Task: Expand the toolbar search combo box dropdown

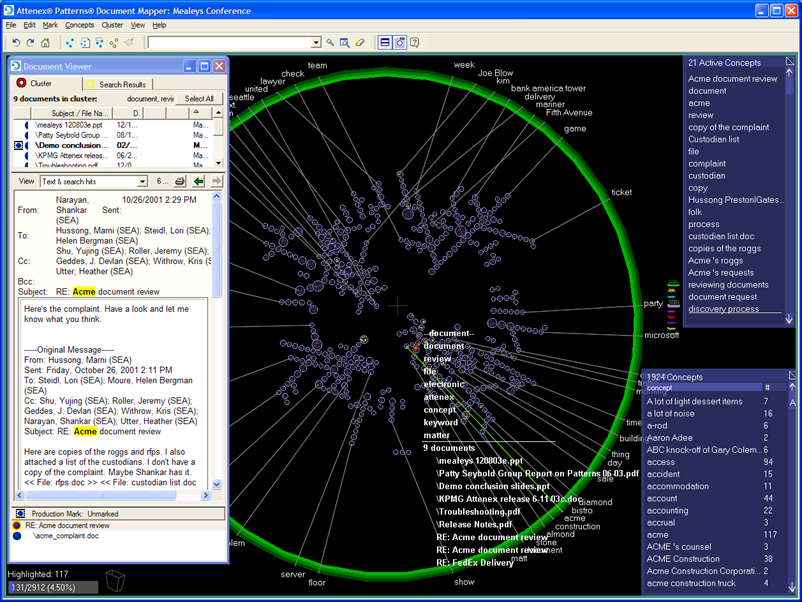Action: (x=316, y=43)
